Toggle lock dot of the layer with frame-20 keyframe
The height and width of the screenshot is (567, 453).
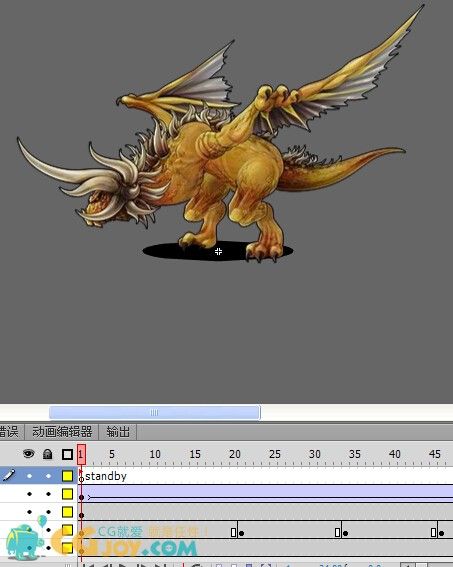coord(48,530)
